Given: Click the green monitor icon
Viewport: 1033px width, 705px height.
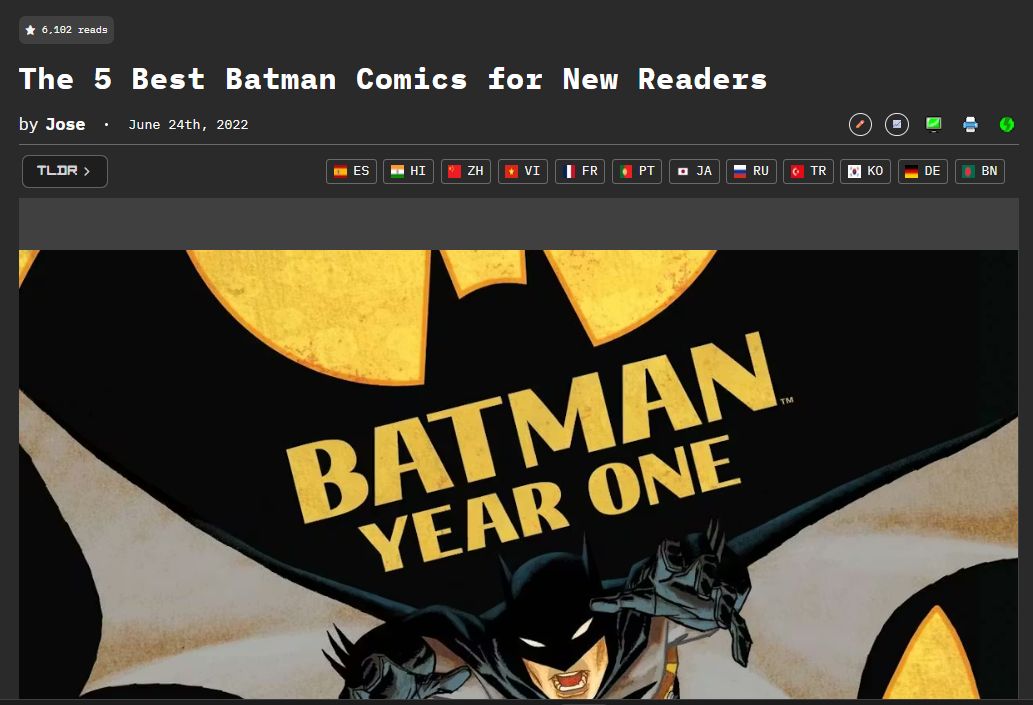Looking at the screenshot, I should pyautogui.click(x=934, y=125).
